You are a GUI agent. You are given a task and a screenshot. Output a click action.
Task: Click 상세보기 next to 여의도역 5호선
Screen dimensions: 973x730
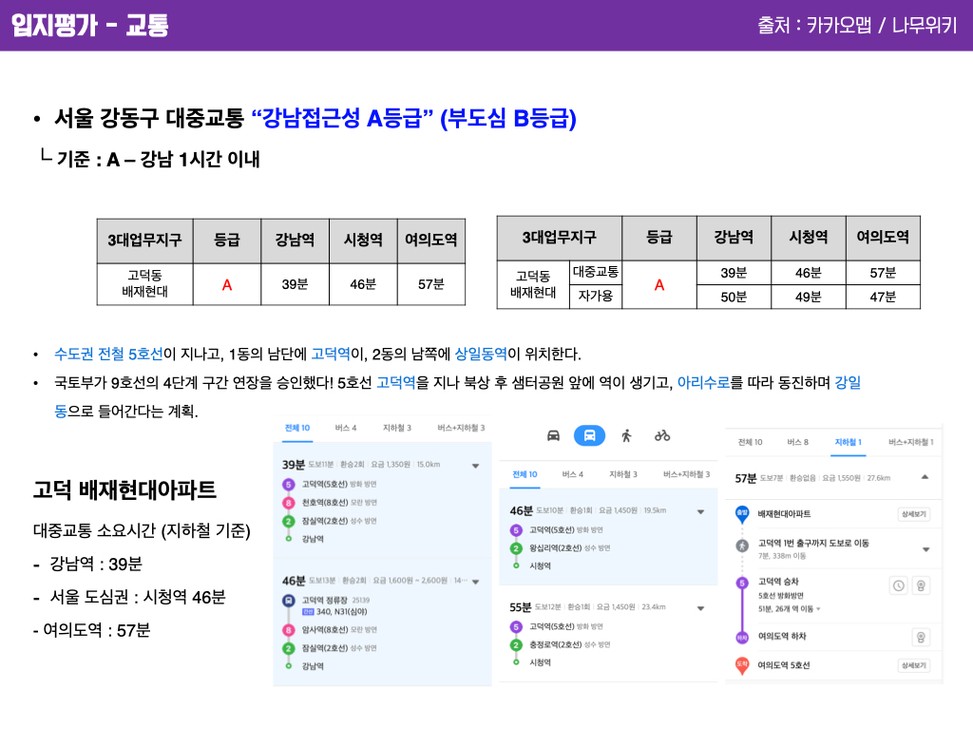click(x=913, y=665)
